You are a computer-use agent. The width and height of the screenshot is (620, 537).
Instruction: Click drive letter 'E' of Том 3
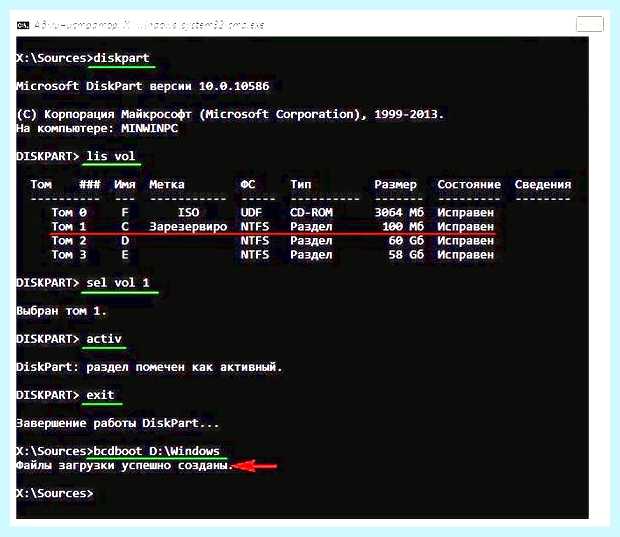pos(125,255)
